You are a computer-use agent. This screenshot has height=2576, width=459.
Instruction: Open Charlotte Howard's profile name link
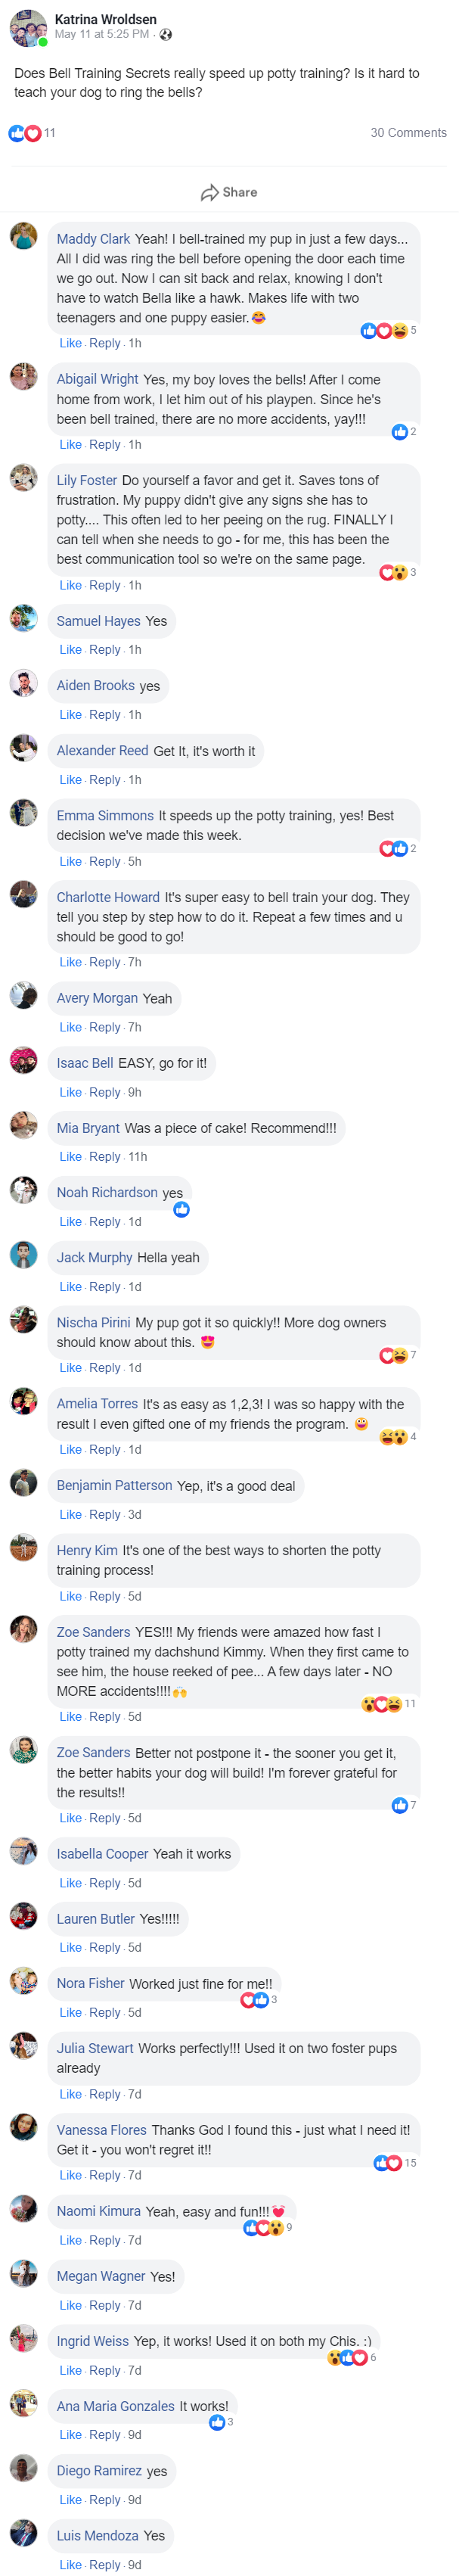108,897
